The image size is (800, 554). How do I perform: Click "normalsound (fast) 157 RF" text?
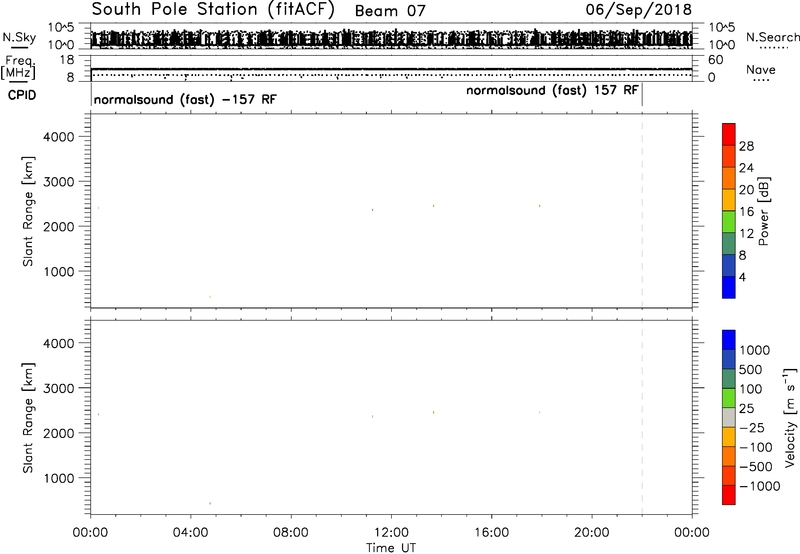point(552,91)
